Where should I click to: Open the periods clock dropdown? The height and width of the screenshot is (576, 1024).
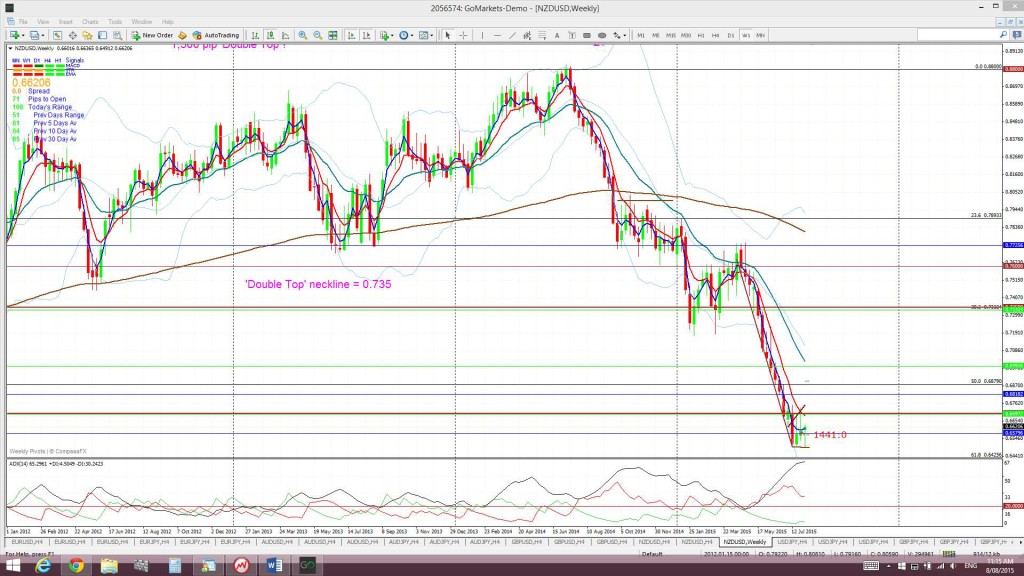click(406, 35)
